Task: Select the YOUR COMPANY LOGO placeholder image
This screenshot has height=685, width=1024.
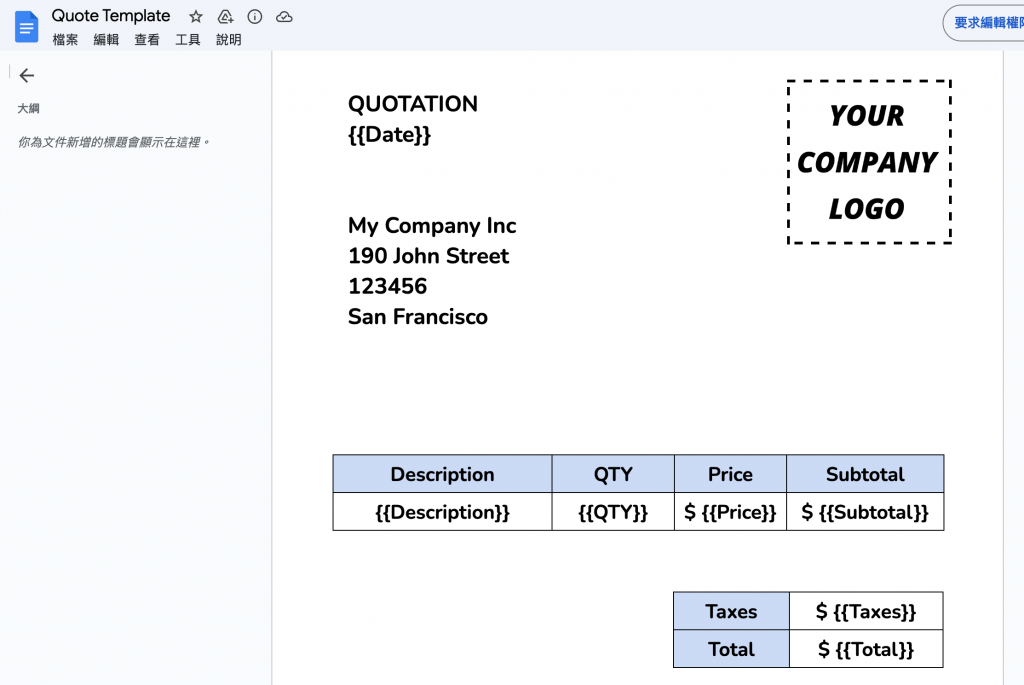Action: coord(868,162)
